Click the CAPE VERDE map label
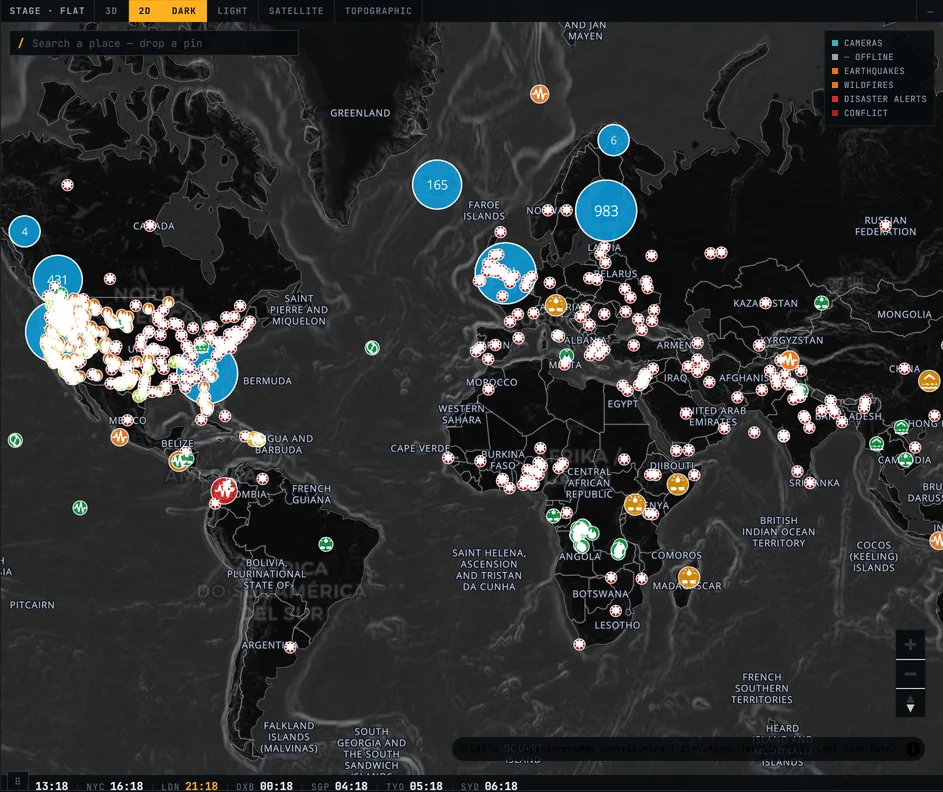The width and height of the screenshot is (943, 792). tap(420, 448)
